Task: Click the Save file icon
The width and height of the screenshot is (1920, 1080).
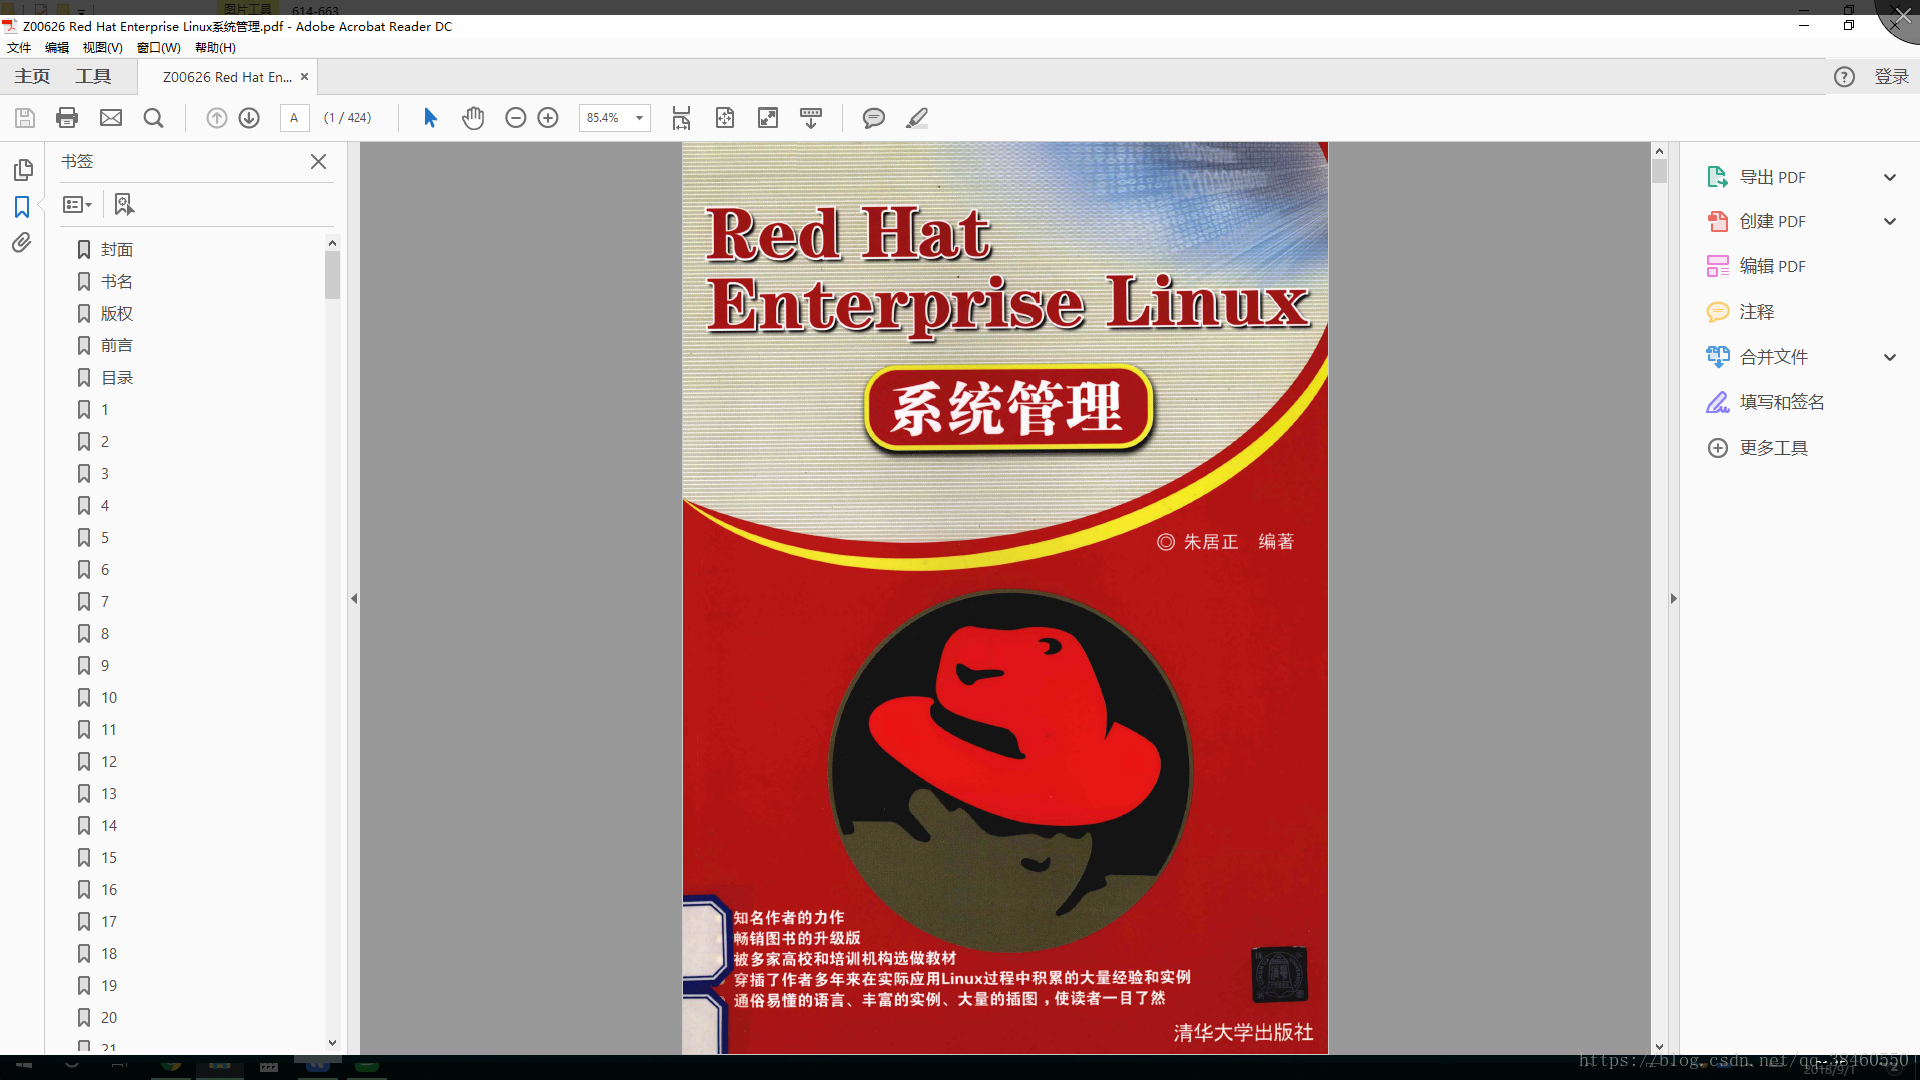Action: click(x=25, y=118)
